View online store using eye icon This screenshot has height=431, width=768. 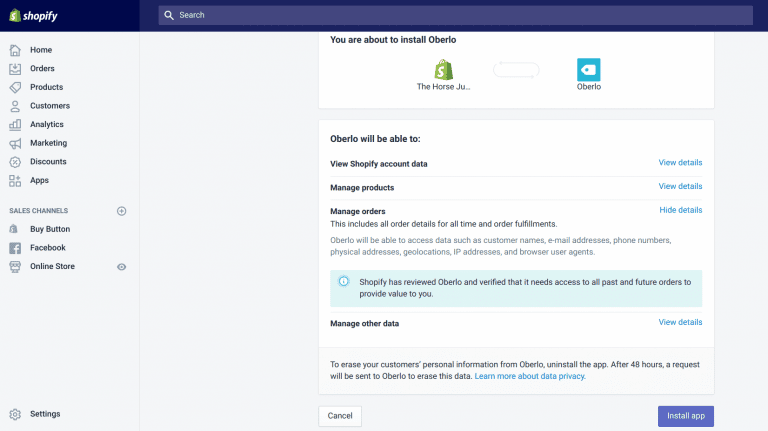click(121, 267)
